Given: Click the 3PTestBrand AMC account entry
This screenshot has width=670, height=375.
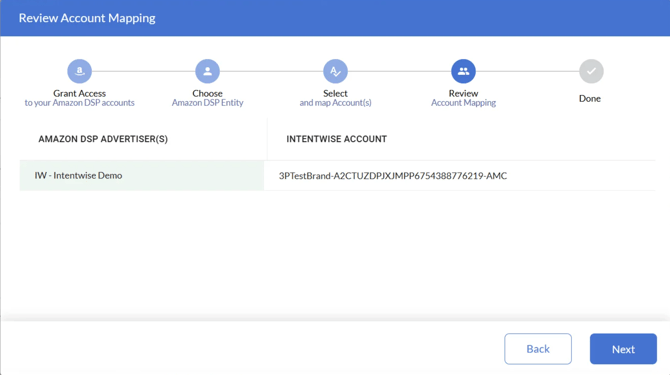Looking at the screenshot, I should click(x=393, y=176).
